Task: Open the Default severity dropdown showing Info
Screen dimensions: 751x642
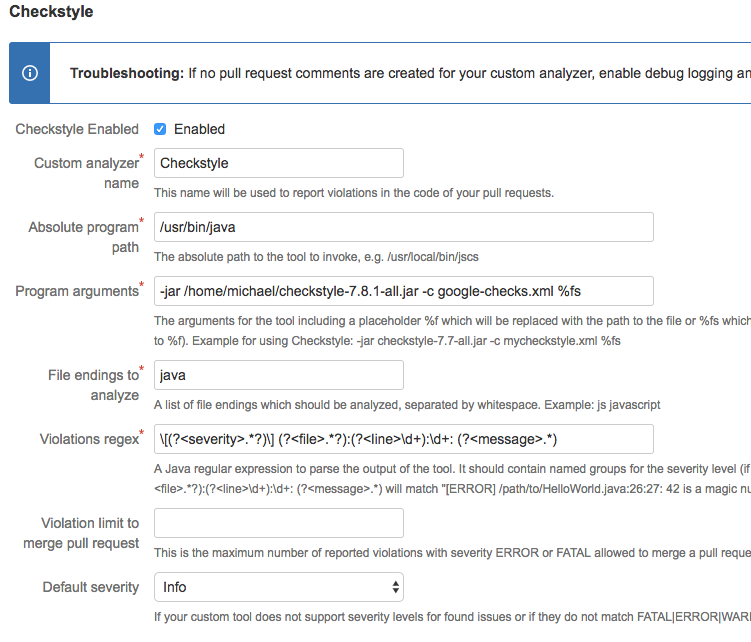Action: (278, 587)
